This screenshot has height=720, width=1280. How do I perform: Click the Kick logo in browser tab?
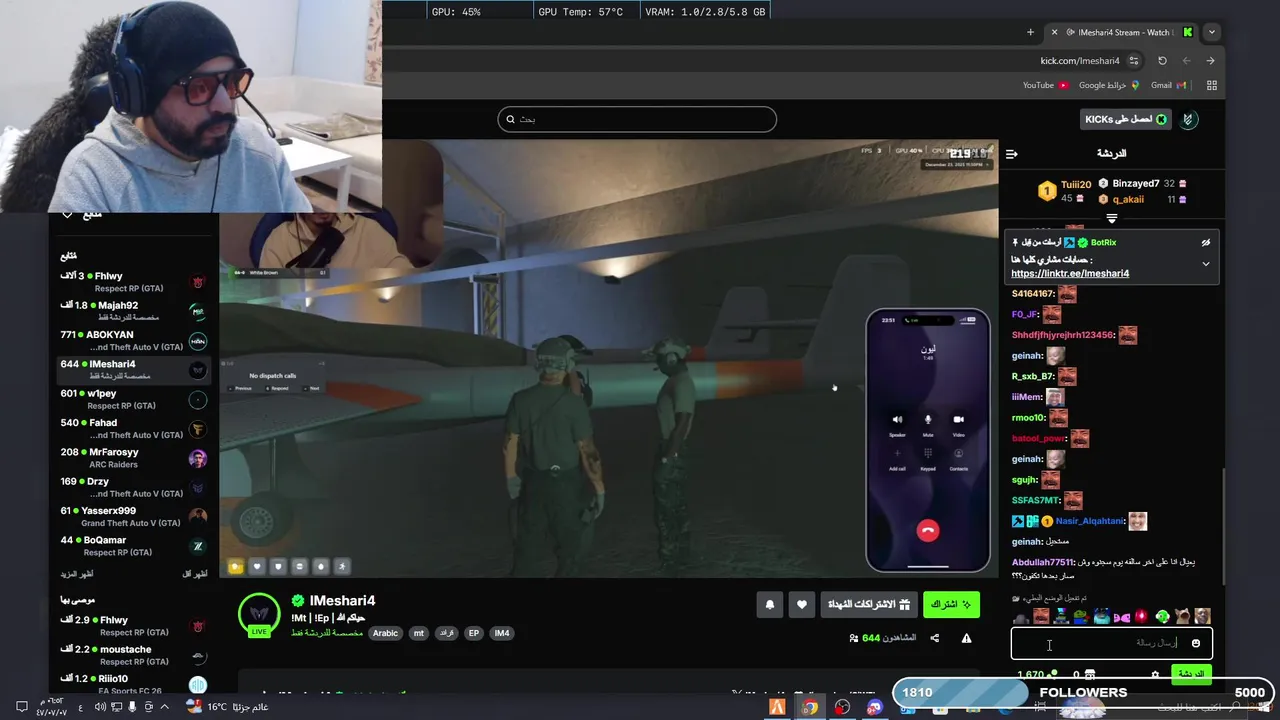[1187, 32]
